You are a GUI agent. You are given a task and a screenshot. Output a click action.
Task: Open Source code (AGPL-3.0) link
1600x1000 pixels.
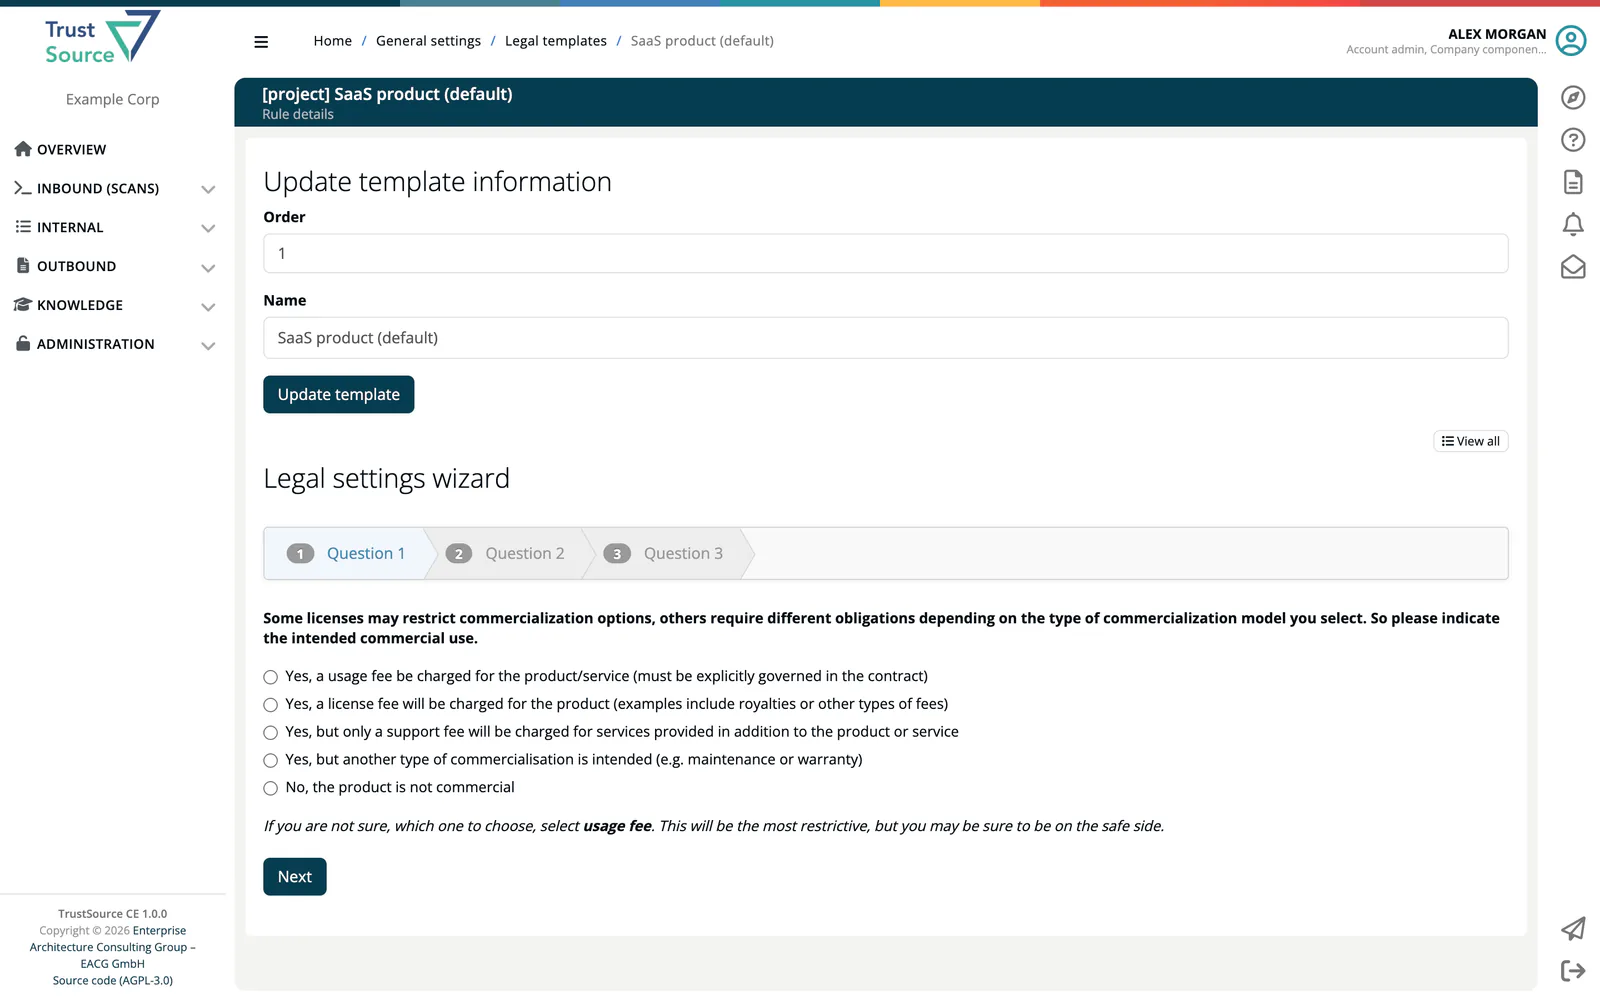pyautogui.click(x=113, y=980)
